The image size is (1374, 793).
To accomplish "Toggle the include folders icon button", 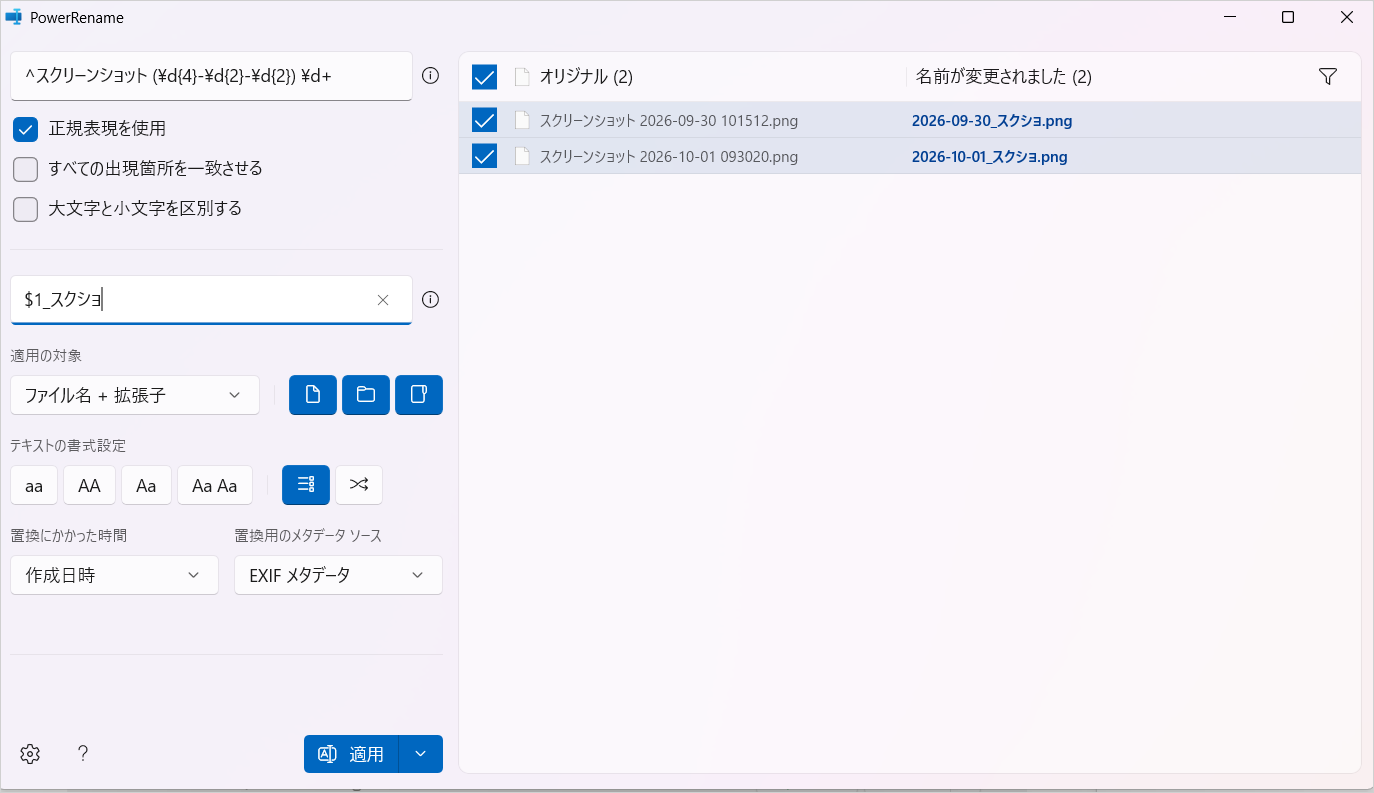I will pos(366,395).
